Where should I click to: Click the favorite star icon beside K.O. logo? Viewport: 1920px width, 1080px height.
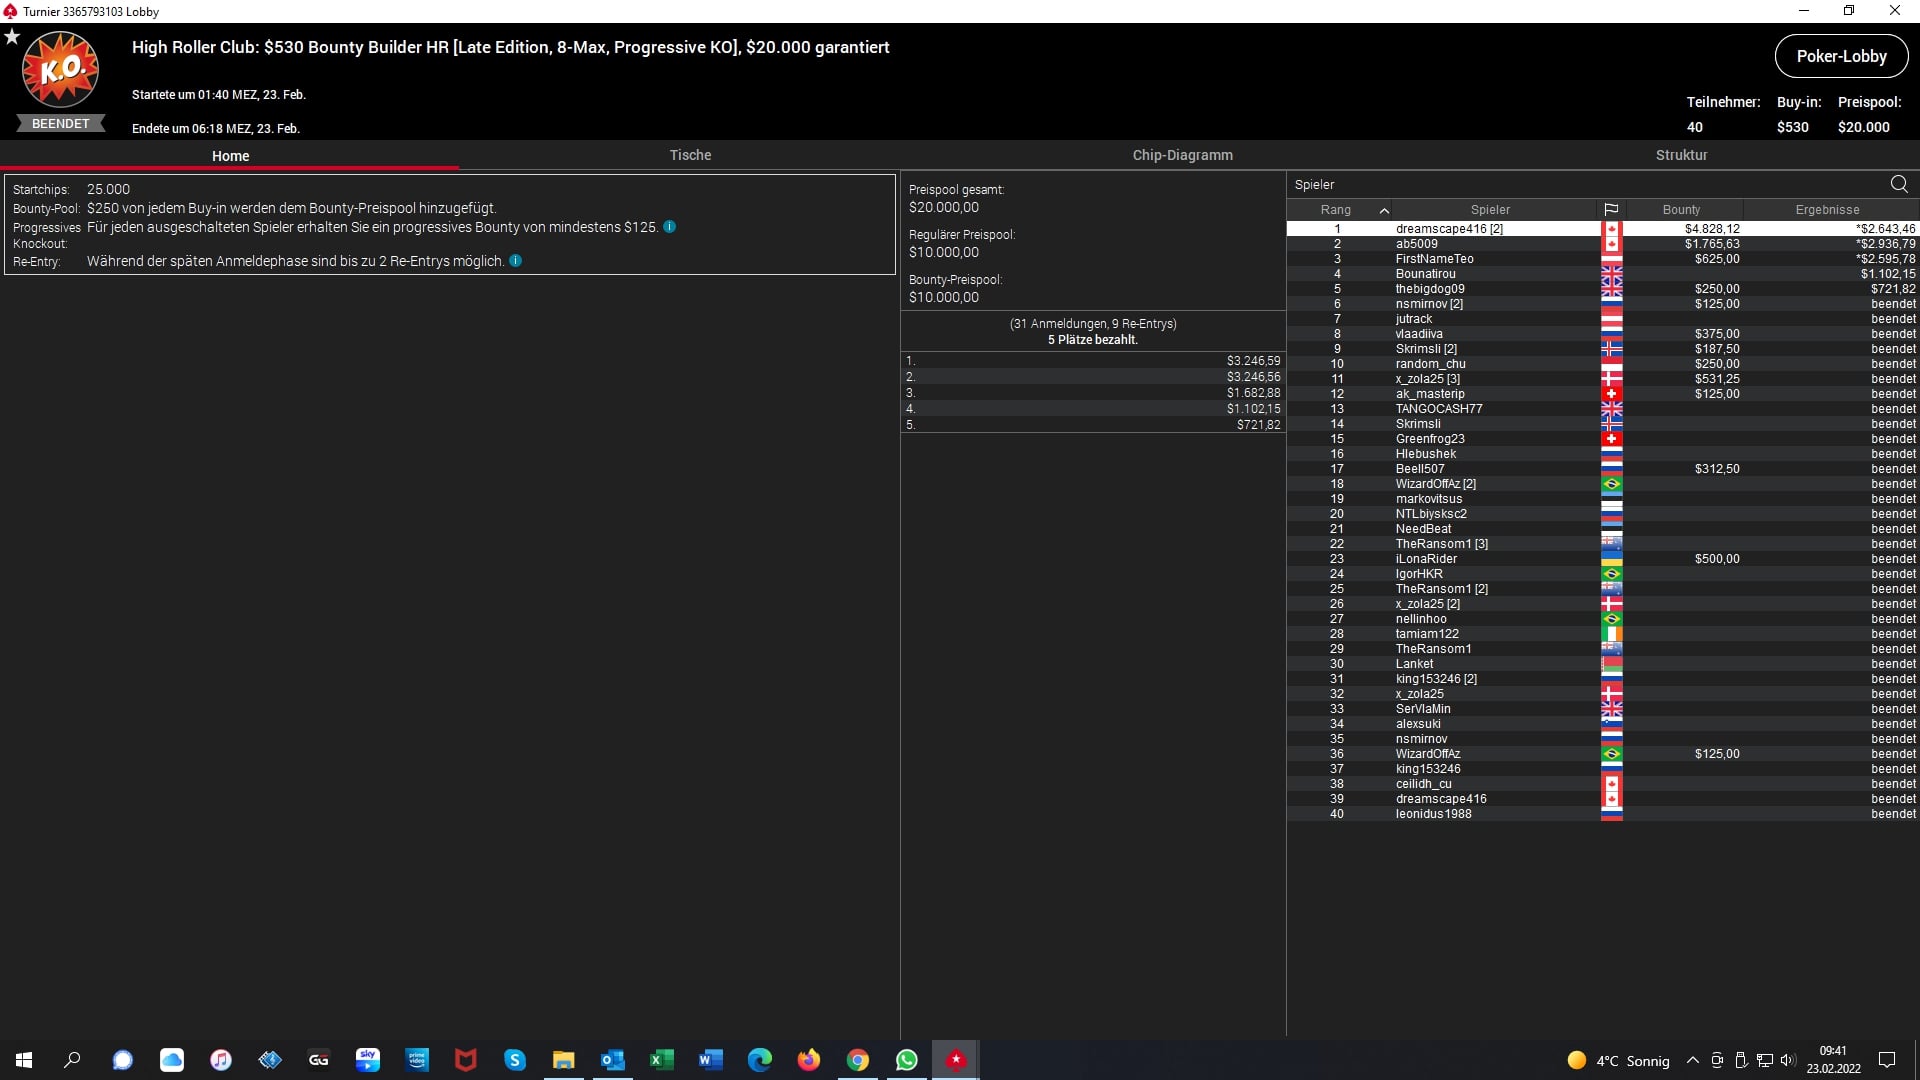12,37
